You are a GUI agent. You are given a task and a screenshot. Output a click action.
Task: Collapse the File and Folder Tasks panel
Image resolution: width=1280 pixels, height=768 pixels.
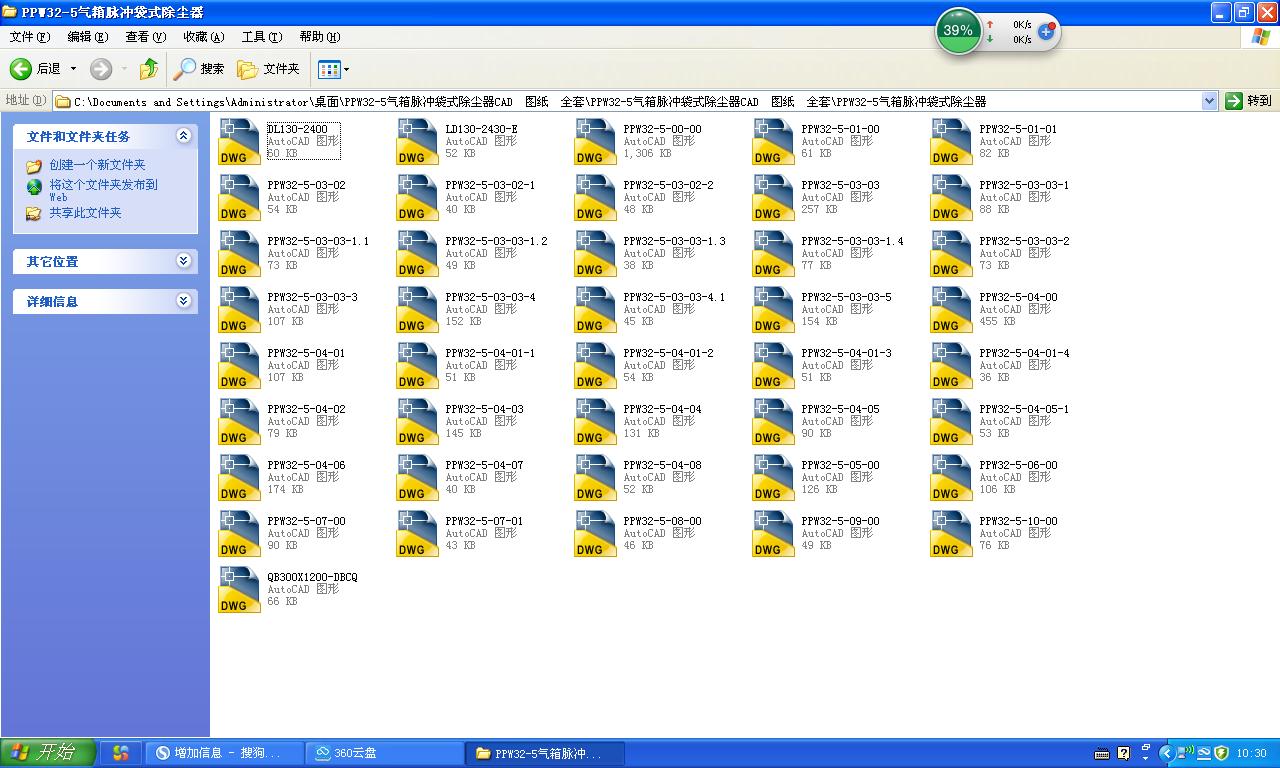point(183,136)
